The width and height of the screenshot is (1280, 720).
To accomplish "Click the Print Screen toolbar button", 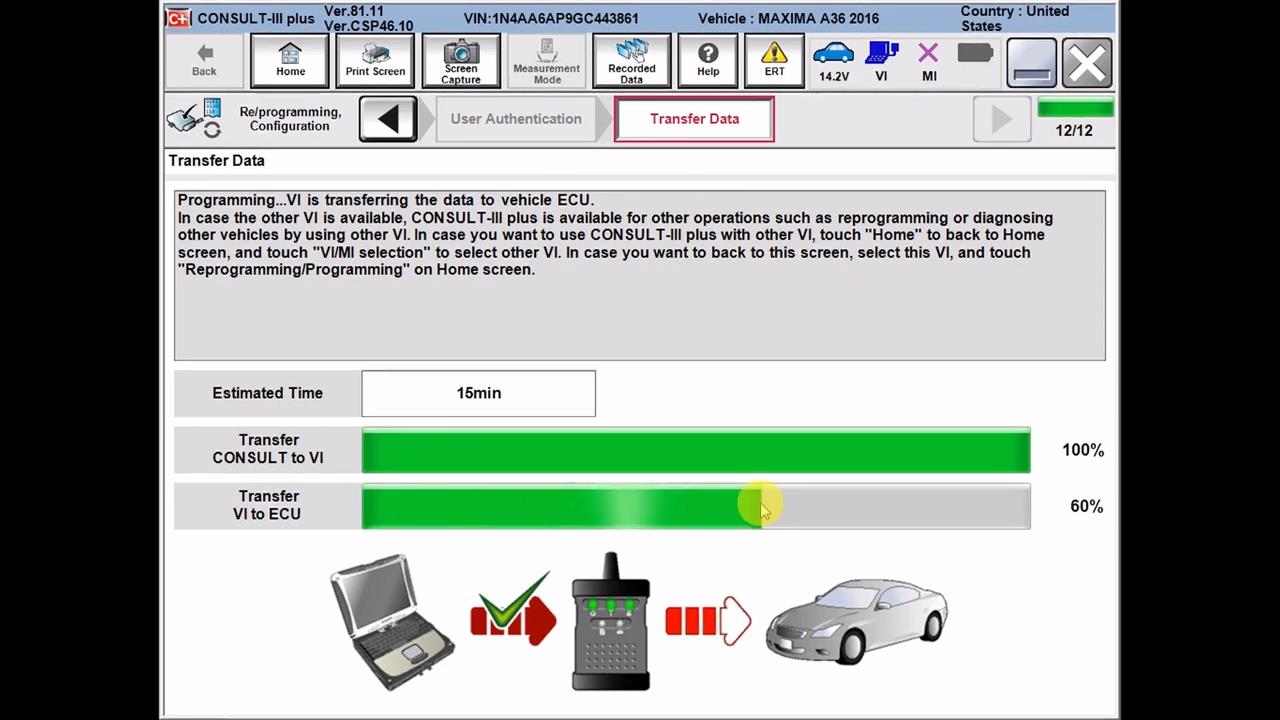I will (375, 61).
